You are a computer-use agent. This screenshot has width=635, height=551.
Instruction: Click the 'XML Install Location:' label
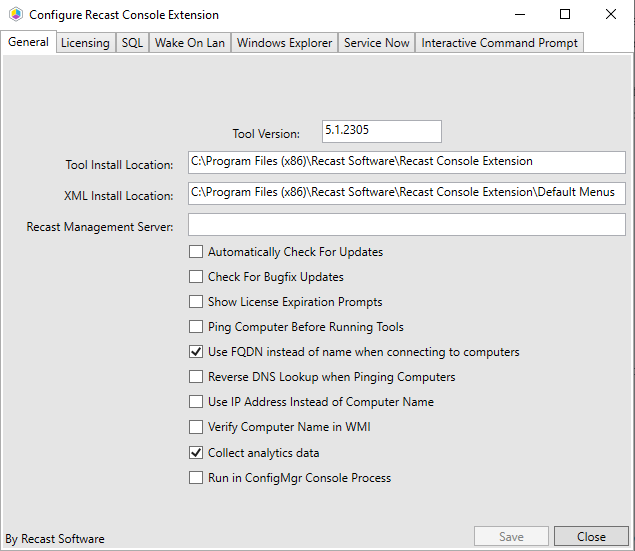[x=118, y=196]
